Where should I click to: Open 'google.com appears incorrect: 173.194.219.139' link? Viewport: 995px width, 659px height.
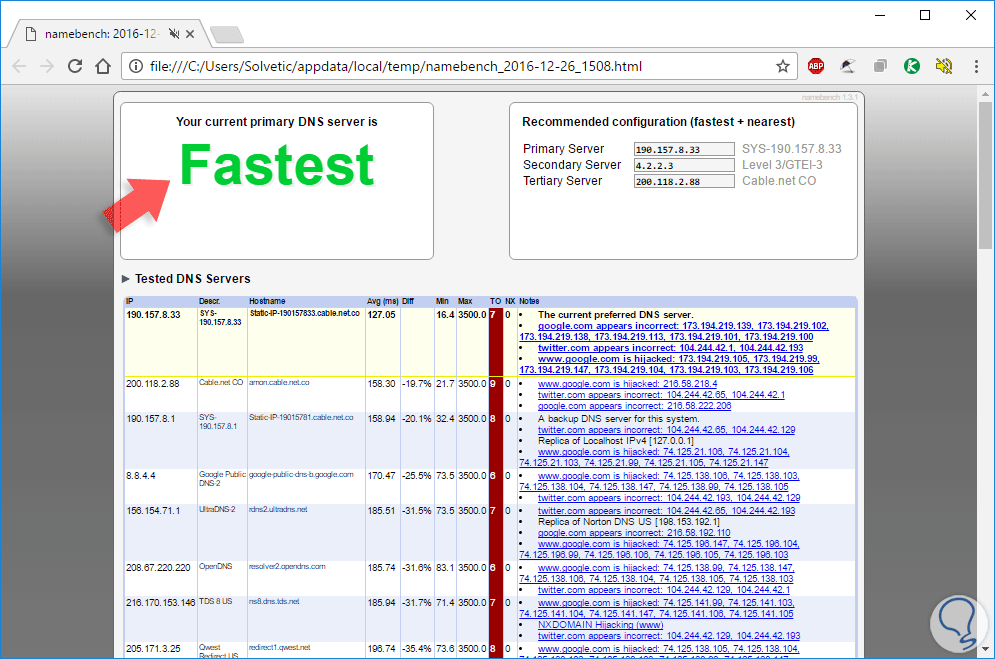pyautogui.click(x=674, y=331)
